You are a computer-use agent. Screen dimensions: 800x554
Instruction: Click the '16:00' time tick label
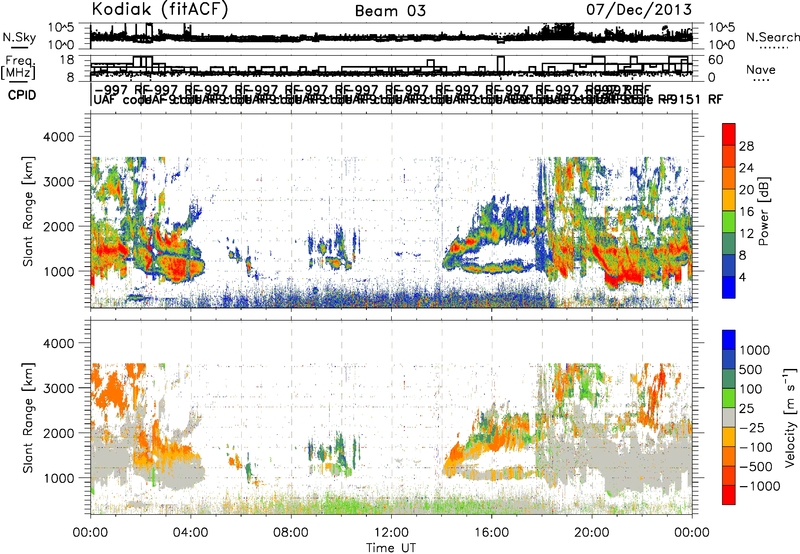pos(491,533)
